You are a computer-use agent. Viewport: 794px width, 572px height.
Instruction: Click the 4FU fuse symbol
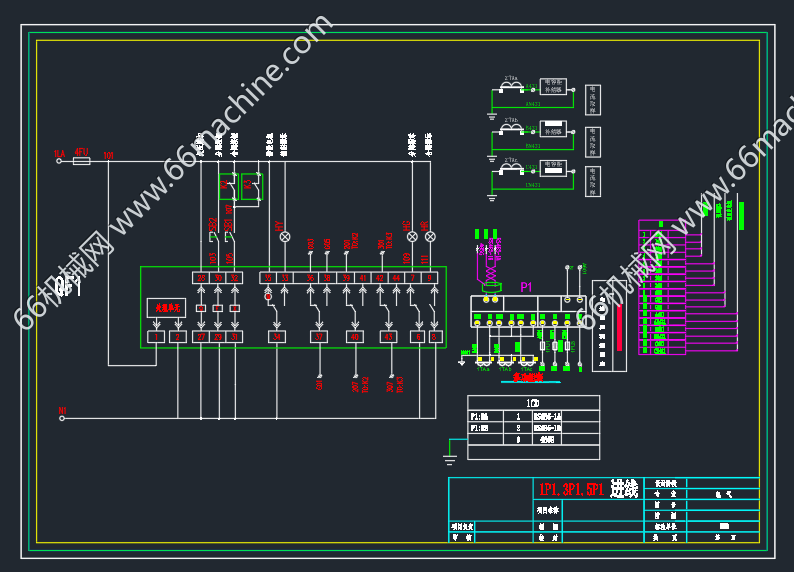pos(82,160)
